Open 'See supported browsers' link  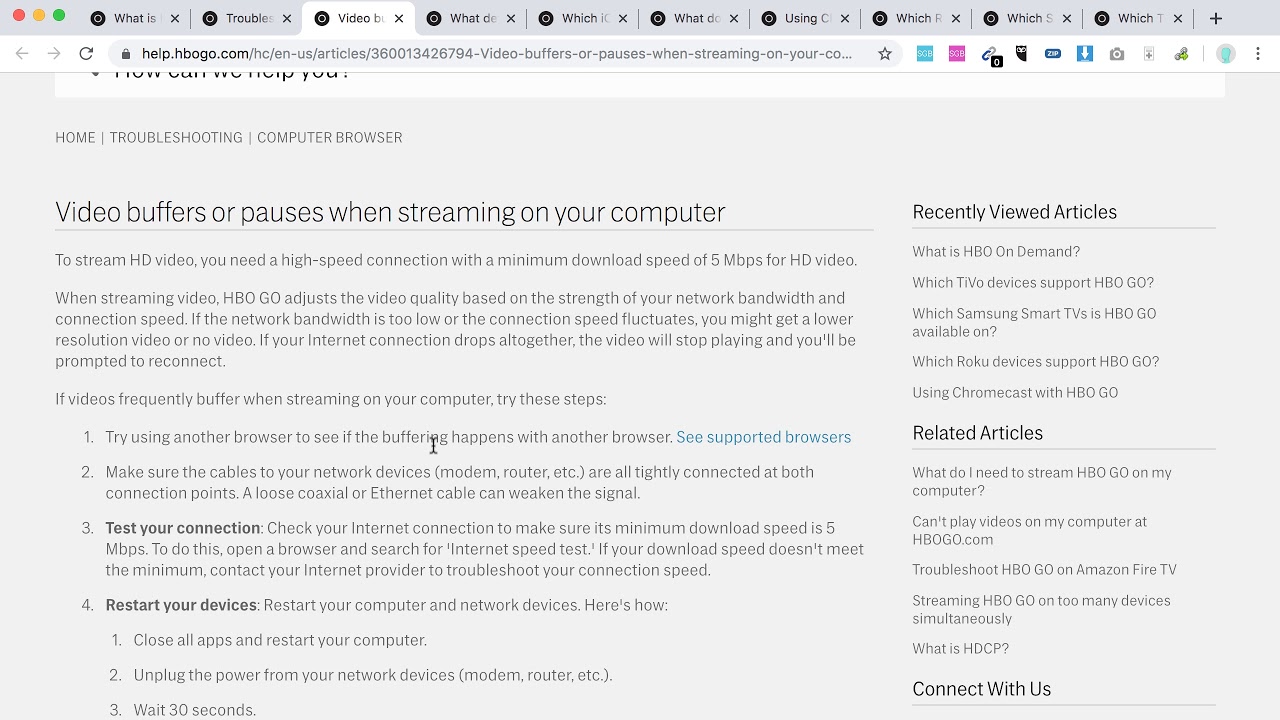764,437
